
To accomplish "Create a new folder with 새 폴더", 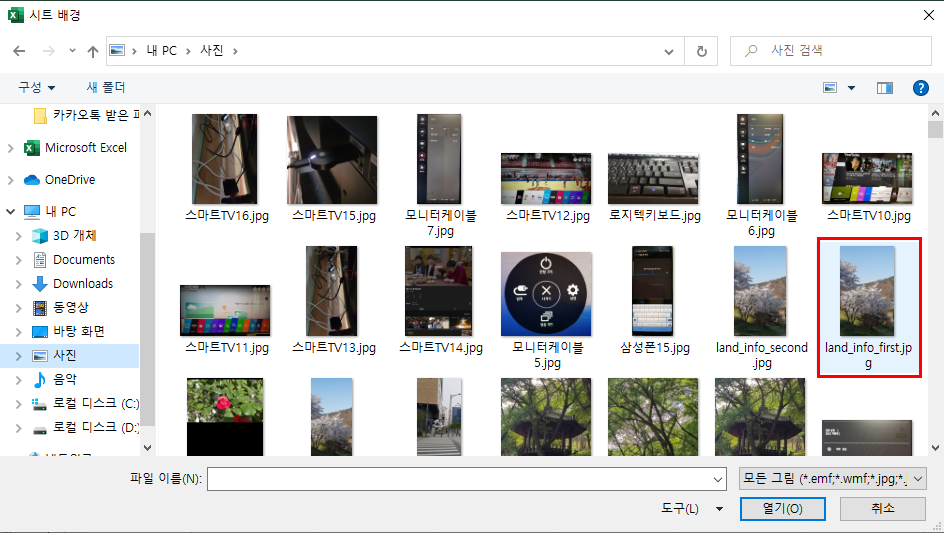I will pyautogui.click(x=105, y=87).
